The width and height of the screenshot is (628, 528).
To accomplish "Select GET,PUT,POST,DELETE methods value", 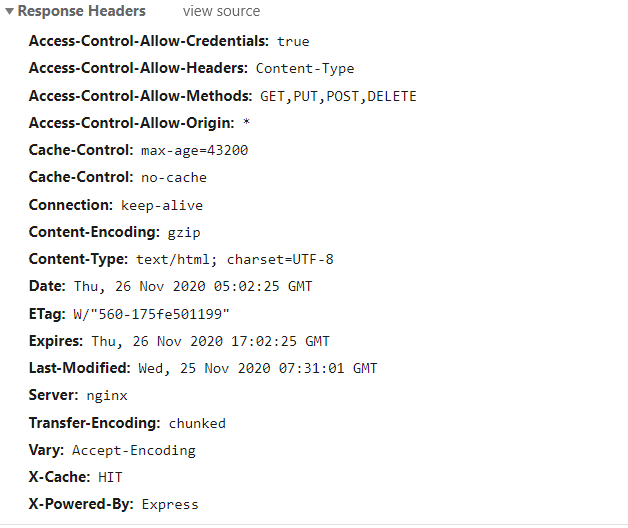I will [x=338, y=96].
